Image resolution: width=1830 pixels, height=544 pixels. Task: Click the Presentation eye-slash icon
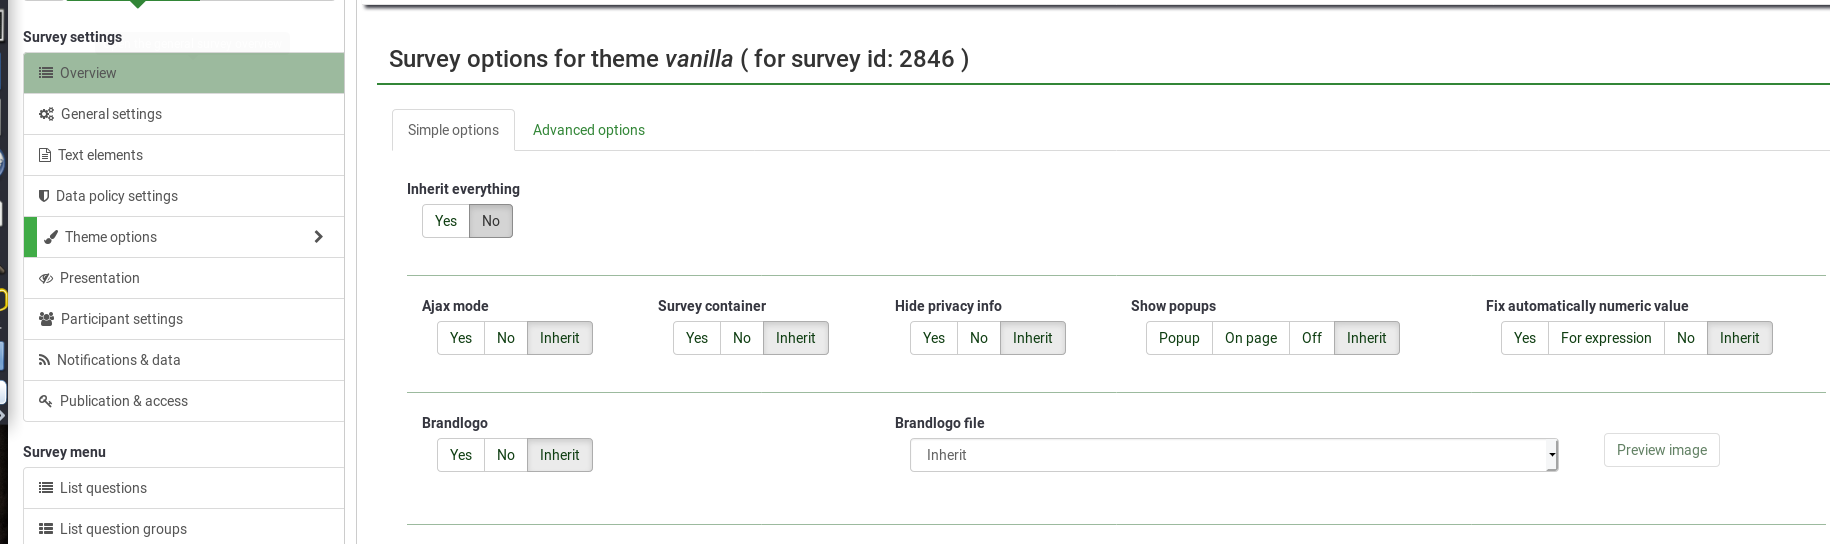point(46,278)
